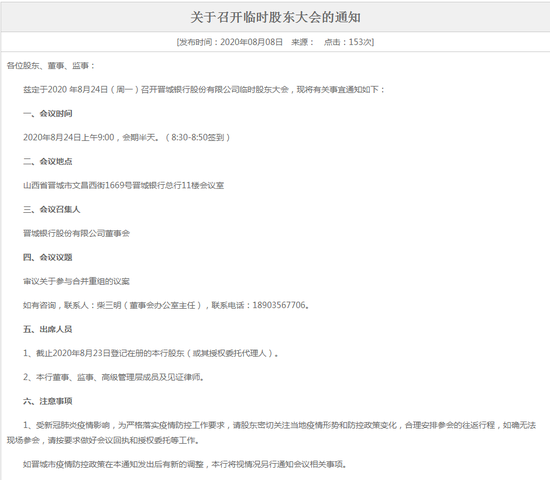Click the salutation line 各位股东、董事、监事
The image size is (550, 480).
(51, 66)
